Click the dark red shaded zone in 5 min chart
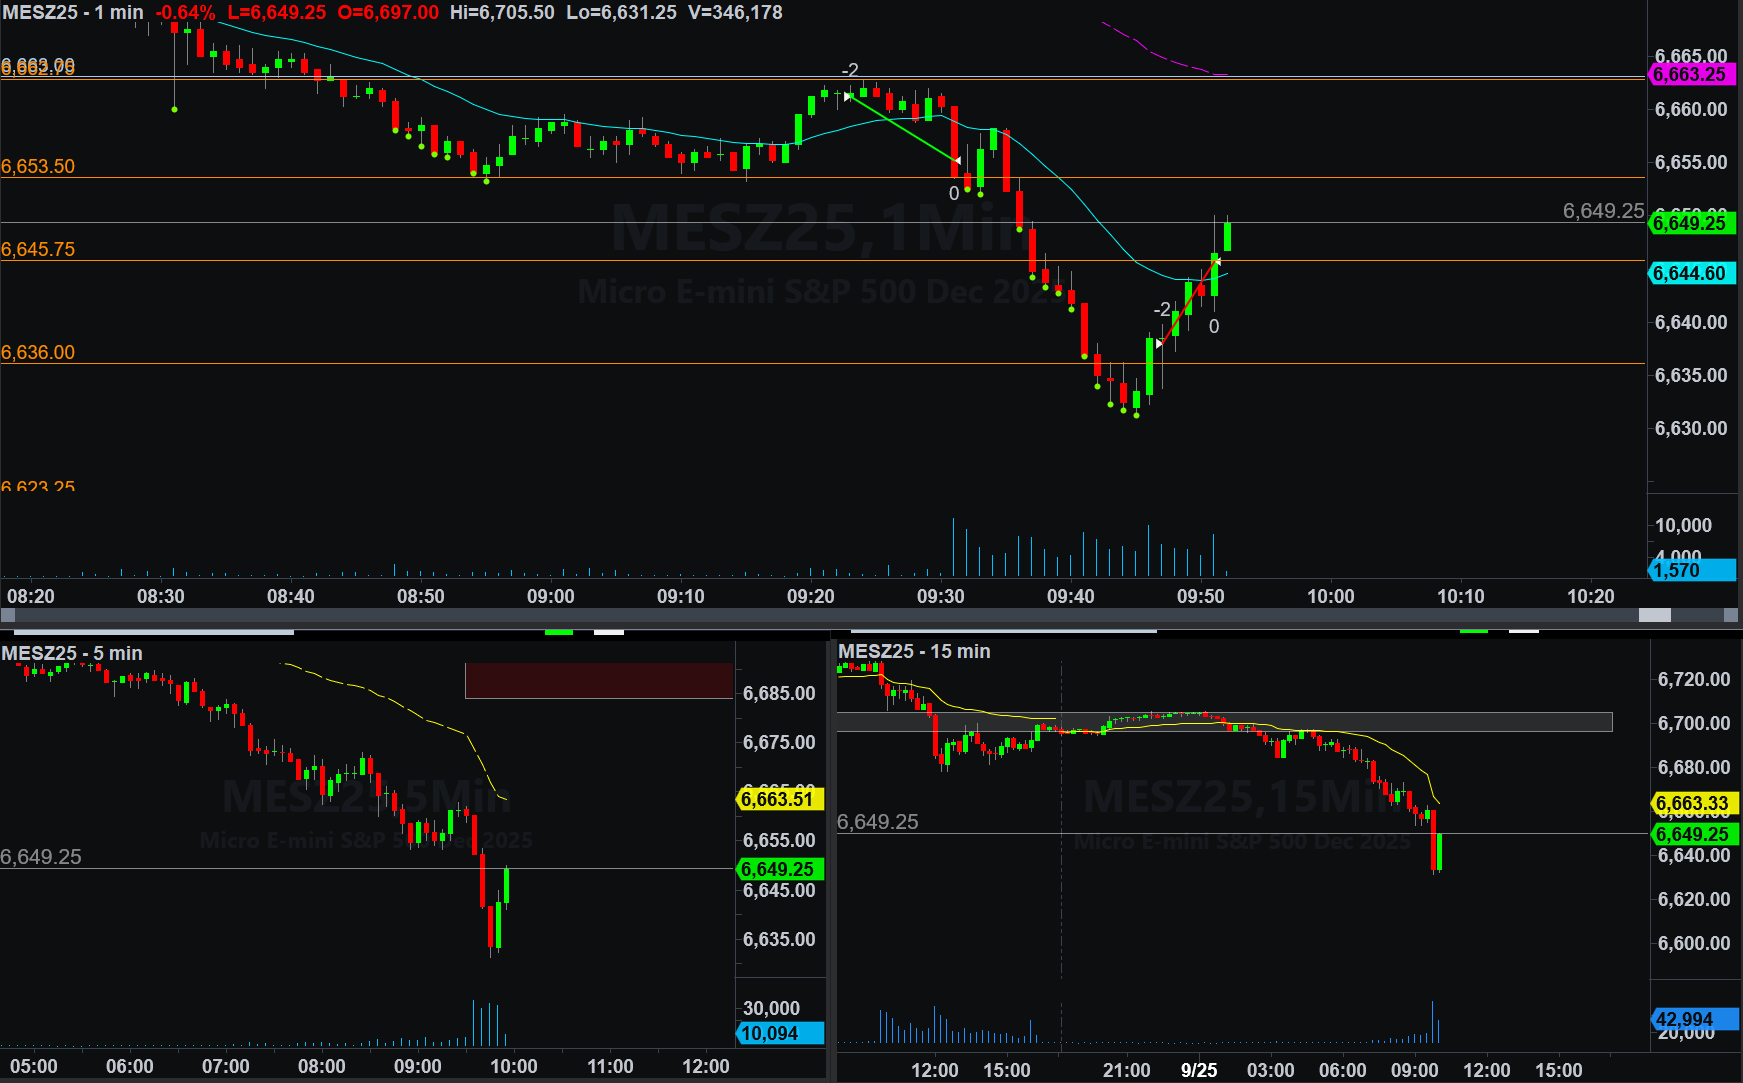 (599, 680)
